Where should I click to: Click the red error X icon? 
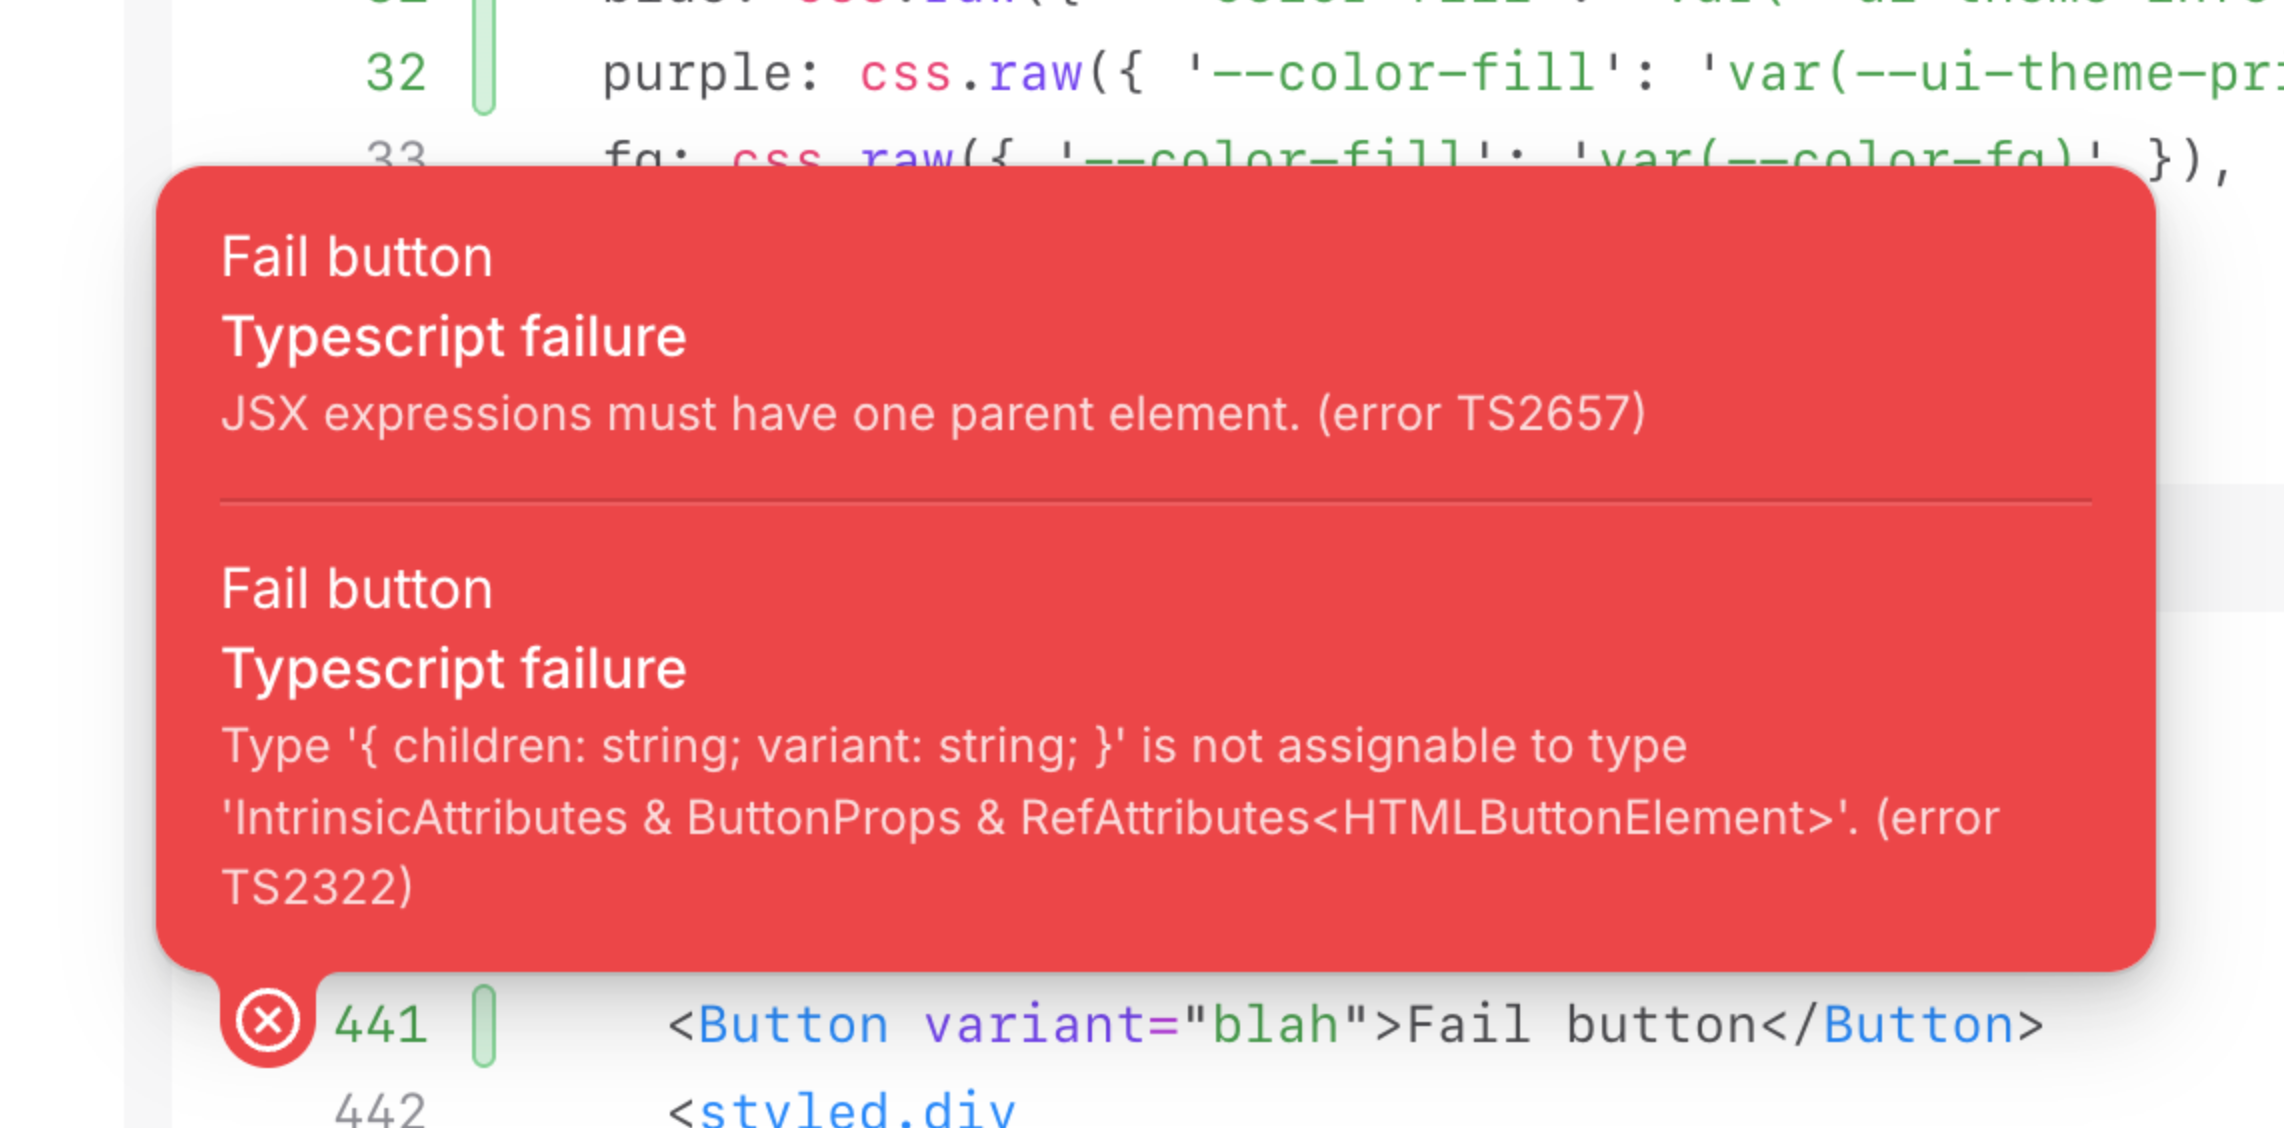tap(267, 1021)
